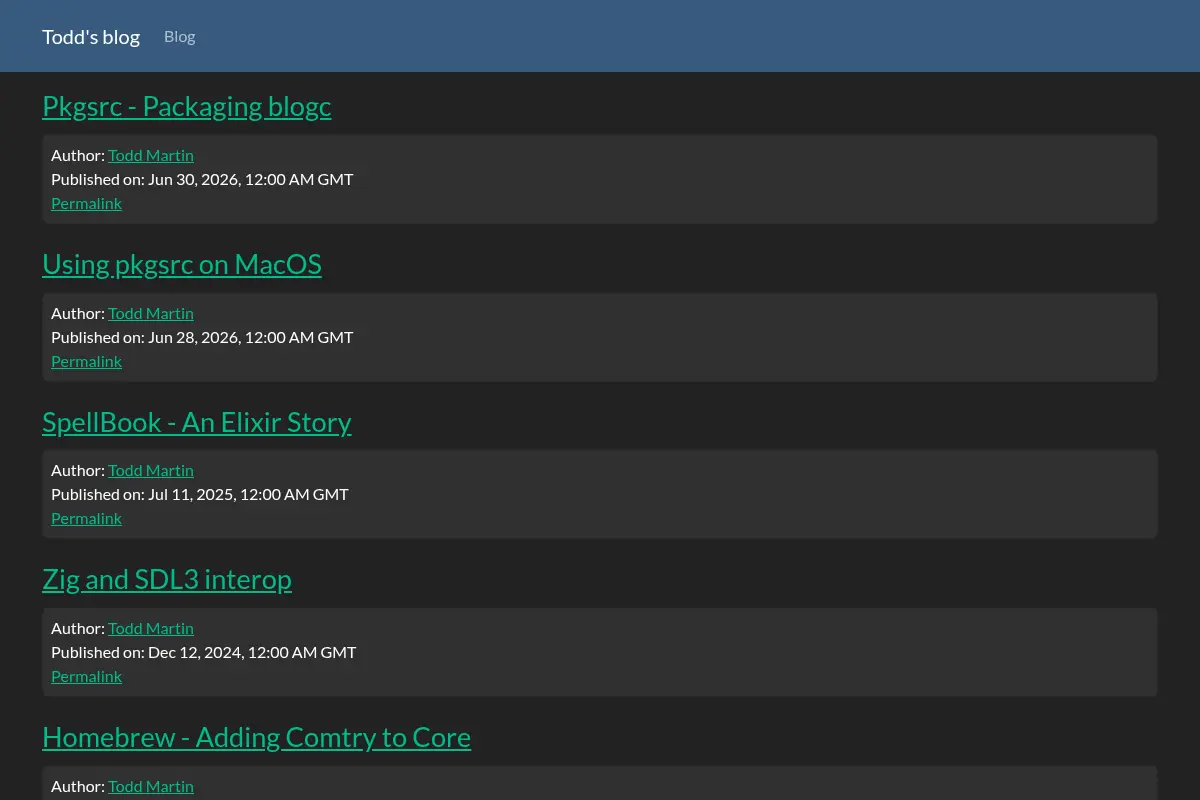Click the date Jun 30, 2026, 12:00 AM GMT
The width and height of the screenshot is (1200, 800).
(251, 179)
